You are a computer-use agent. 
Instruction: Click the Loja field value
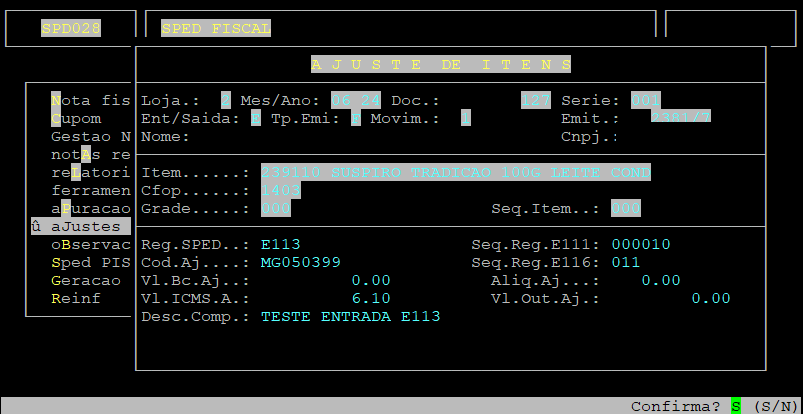[226, 101]
